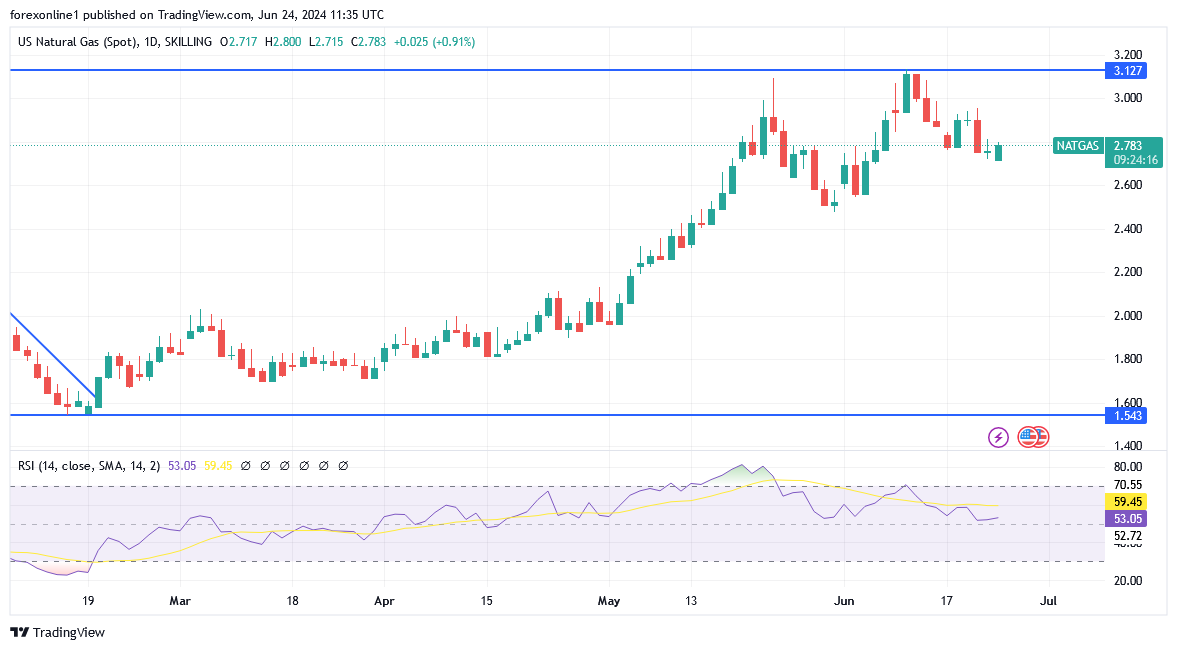
Task: Click the purple lightning bolt icon
Action: click(998, 437)
